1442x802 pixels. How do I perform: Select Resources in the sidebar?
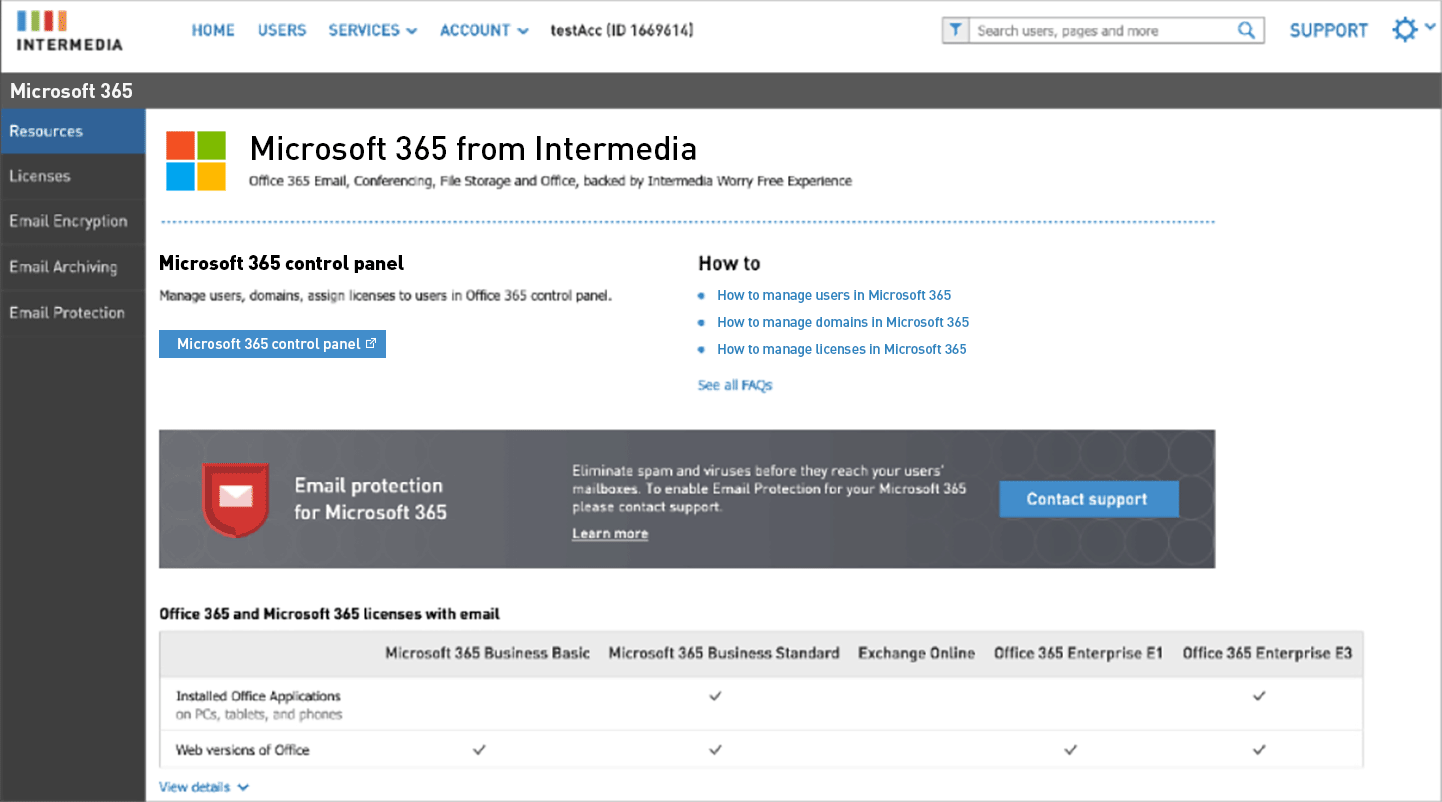pyautogui.click(x=73, y=131)
